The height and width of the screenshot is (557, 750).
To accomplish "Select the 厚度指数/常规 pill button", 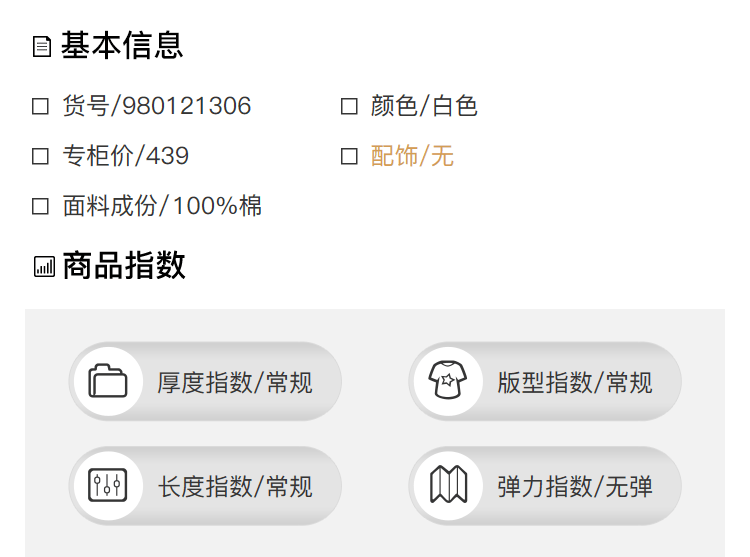I will tap(234, 382).
